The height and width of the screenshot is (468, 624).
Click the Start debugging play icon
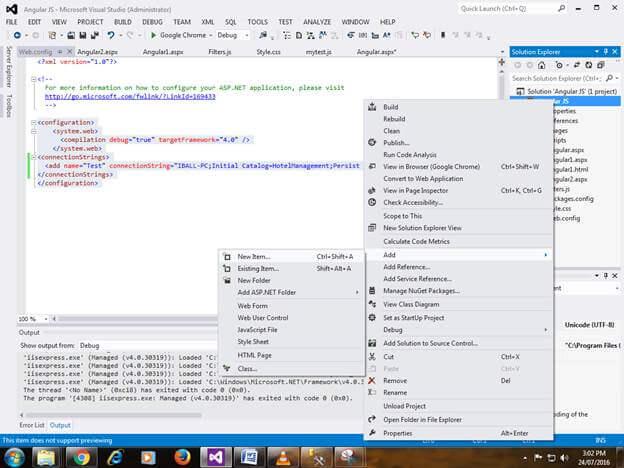pos(152,35)
